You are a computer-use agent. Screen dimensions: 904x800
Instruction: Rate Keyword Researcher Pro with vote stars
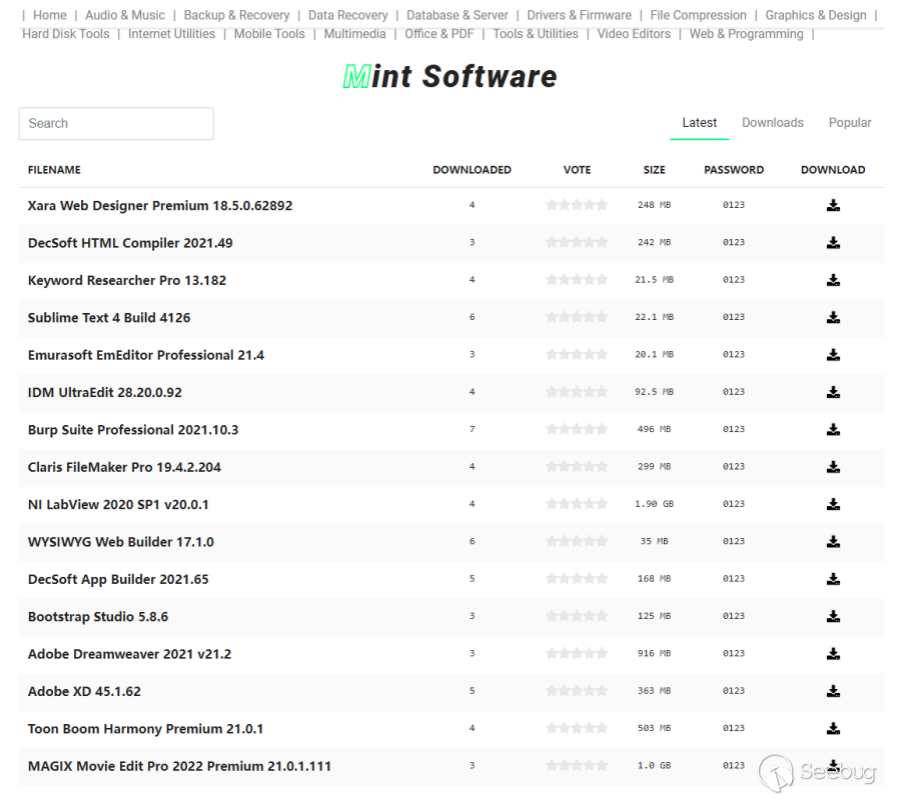[576, 280]
